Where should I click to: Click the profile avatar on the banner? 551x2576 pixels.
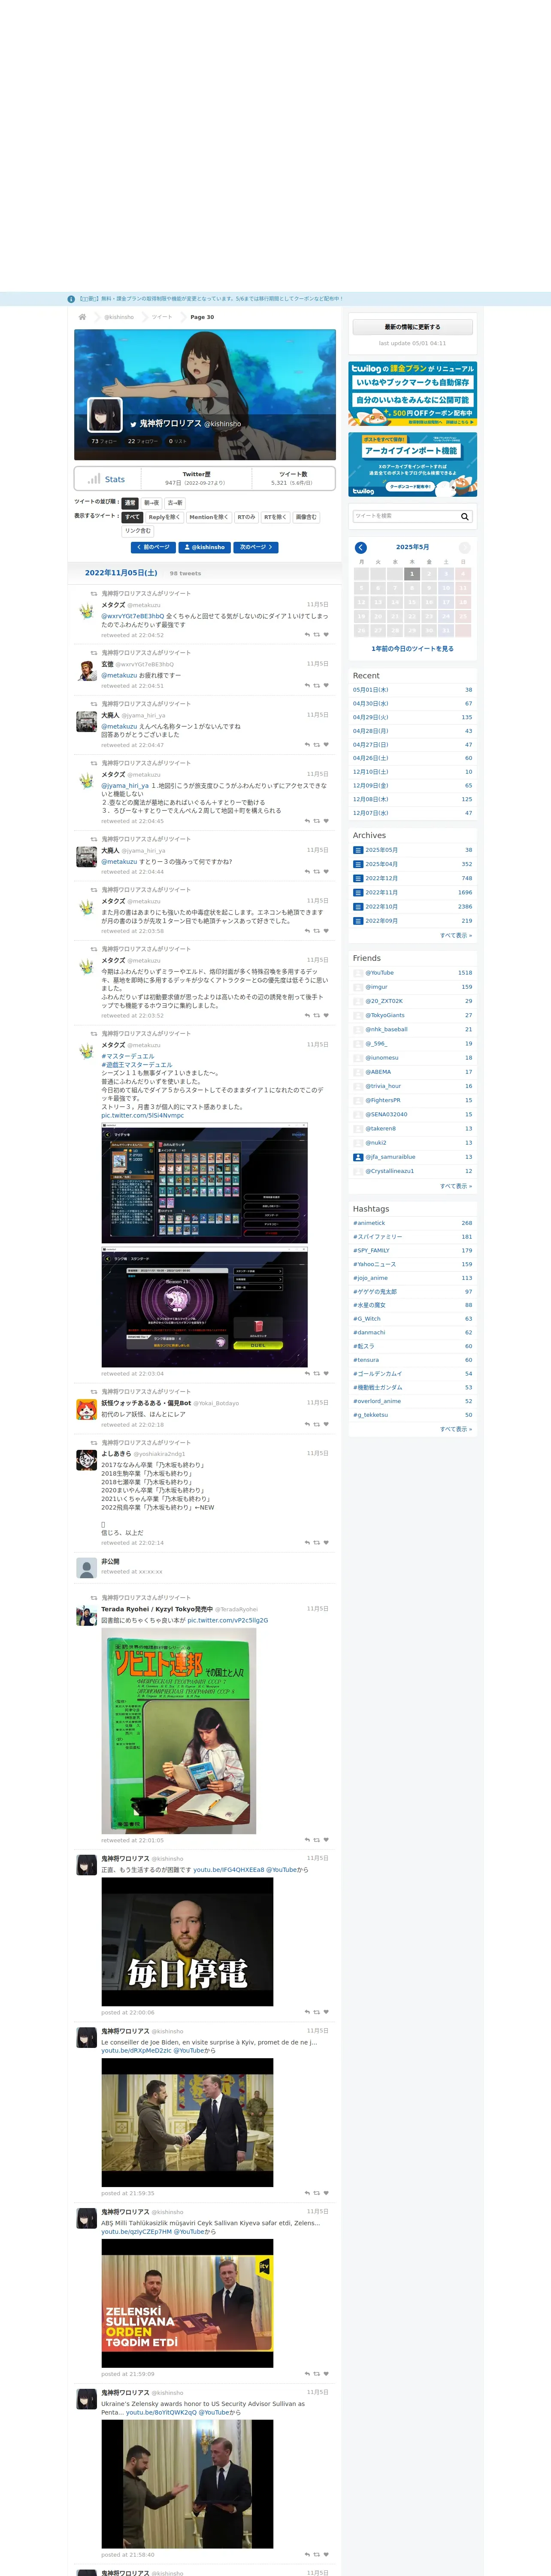(x=105, y=415)
